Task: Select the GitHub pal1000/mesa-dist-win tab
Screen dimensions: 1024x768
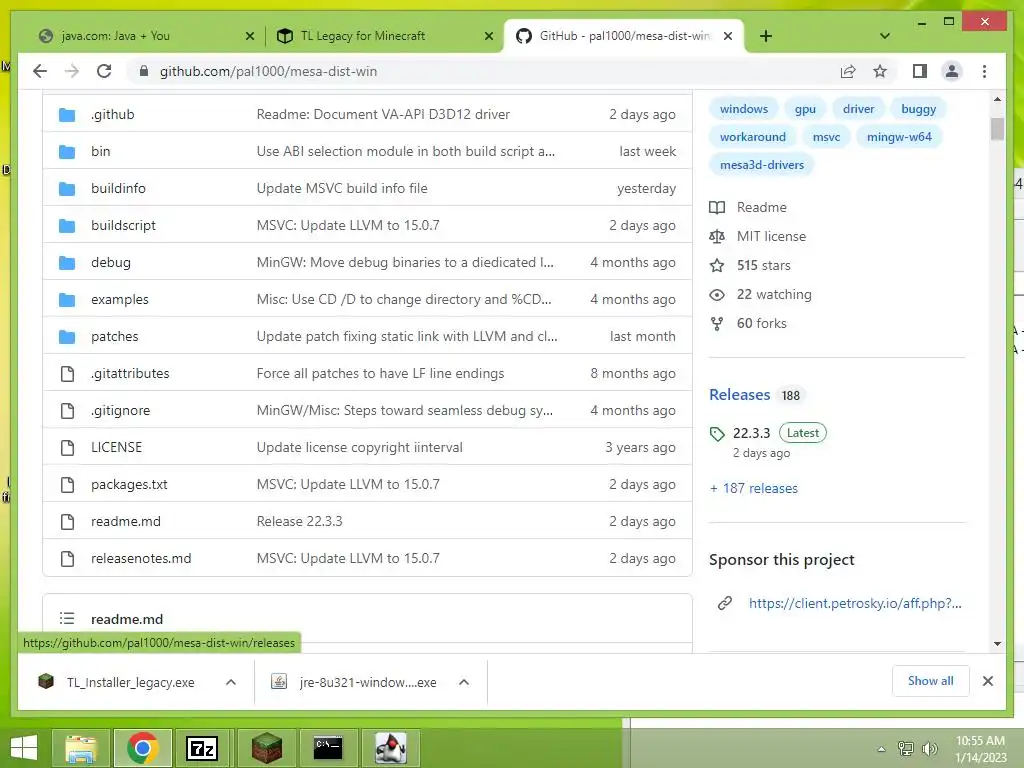Action: point(624,36)
